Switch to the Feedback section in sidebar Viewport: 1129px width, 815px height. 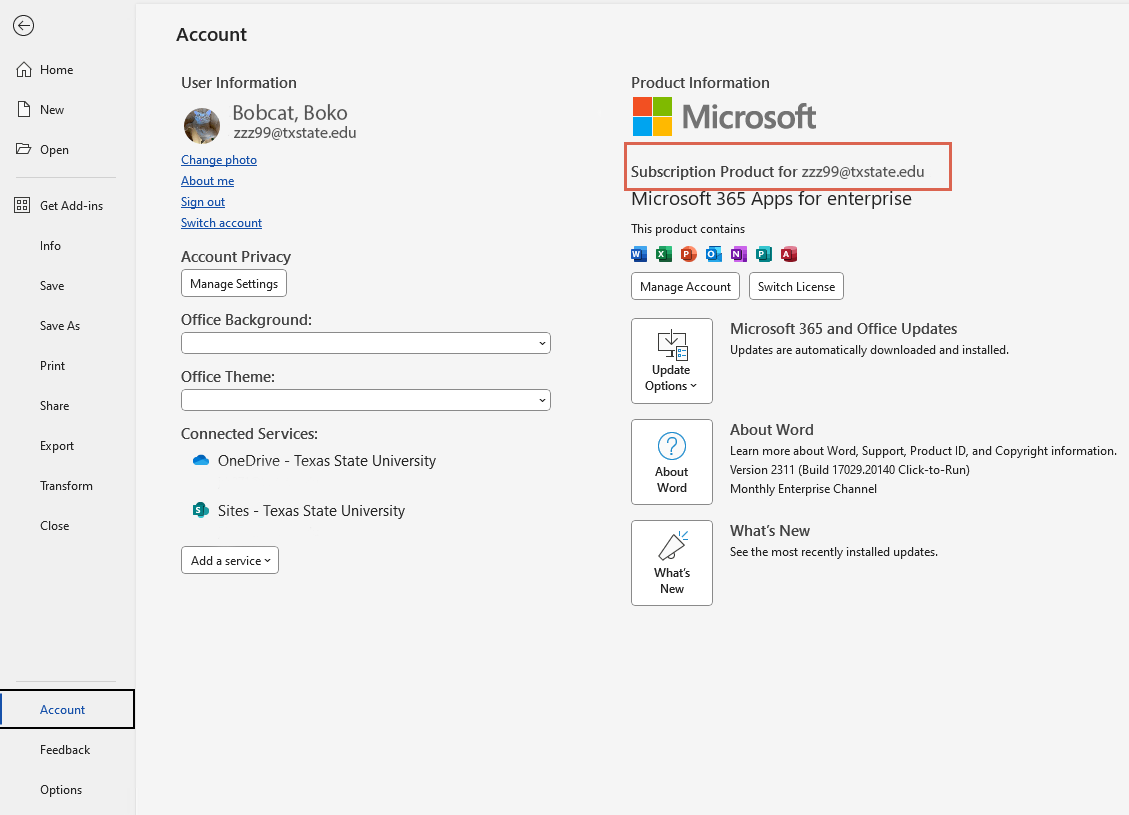coord(65,749)
